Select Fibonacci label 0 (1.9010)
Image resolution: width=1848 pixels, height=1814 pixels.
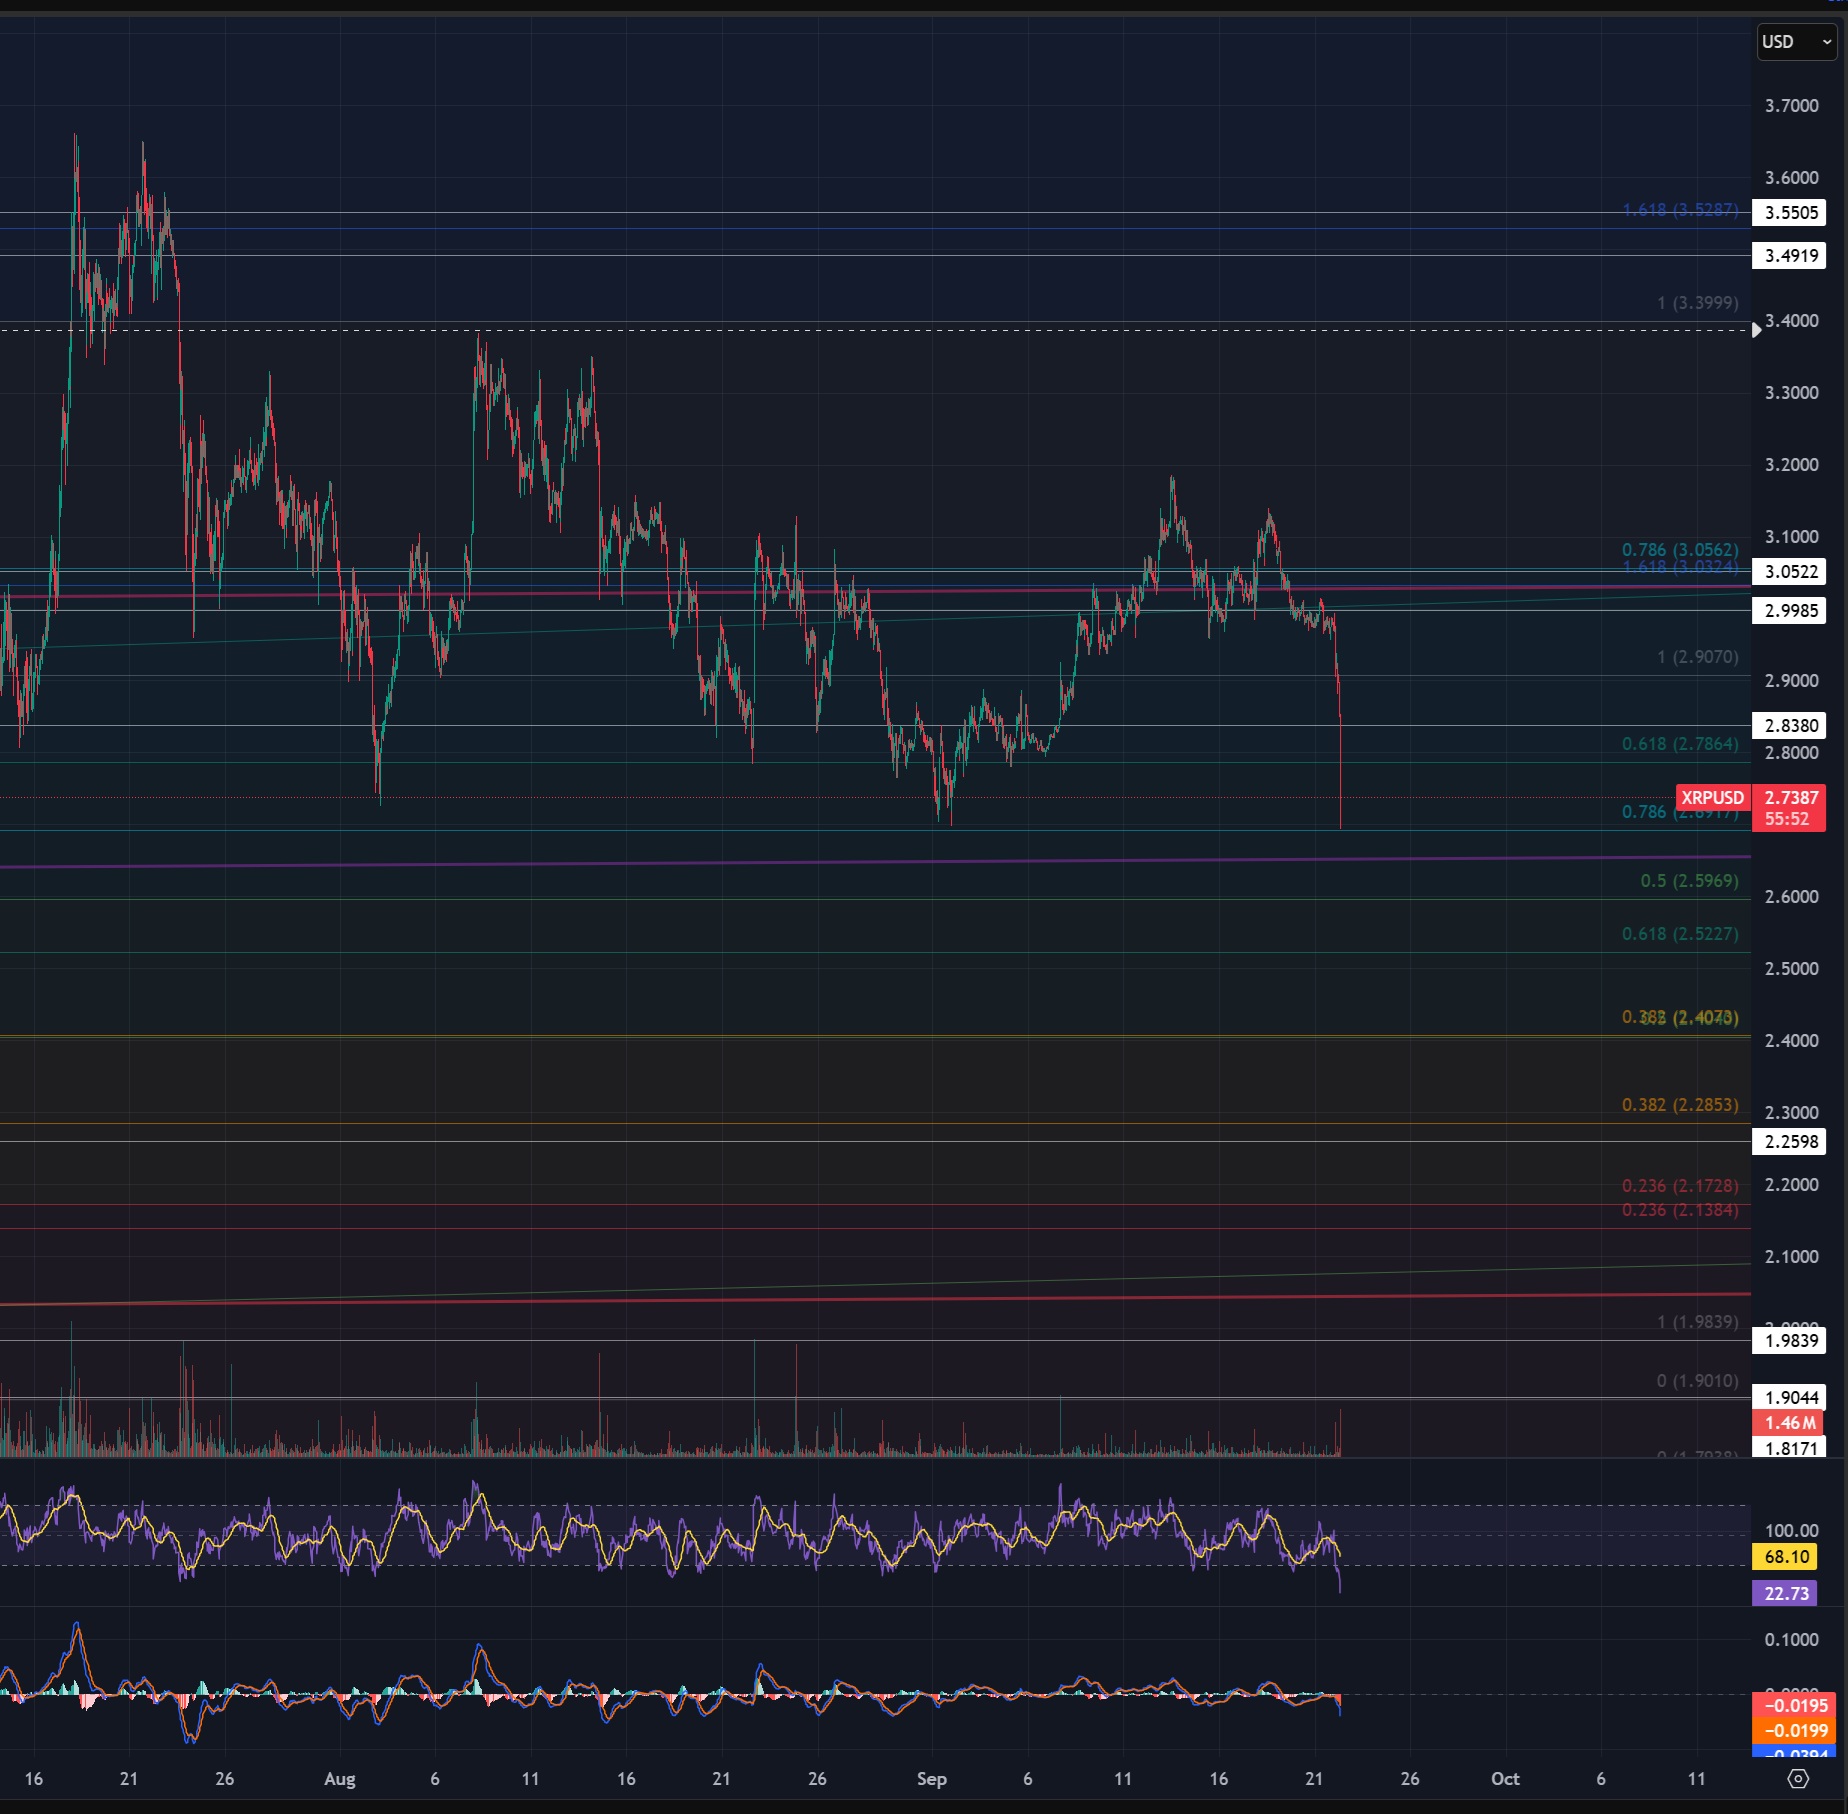pyautogui.click(x=1697, y=1381)
